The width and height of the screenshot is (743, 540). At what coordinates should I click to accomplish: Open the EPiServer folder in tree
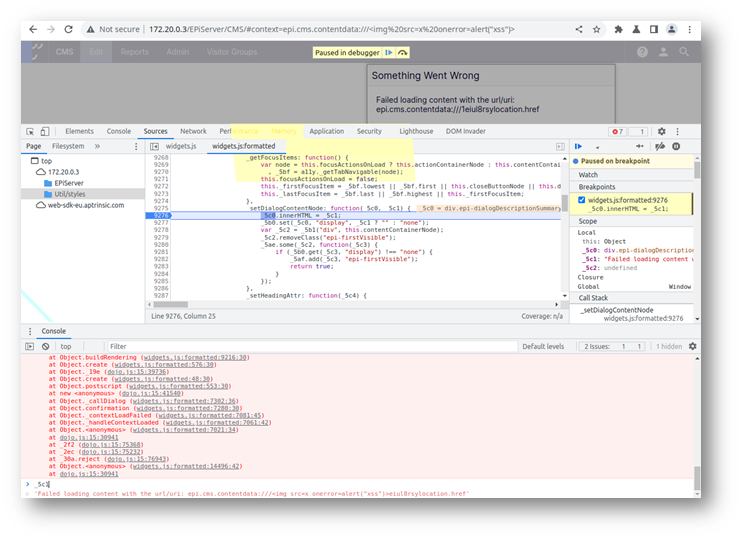click(x=68, y=183)
